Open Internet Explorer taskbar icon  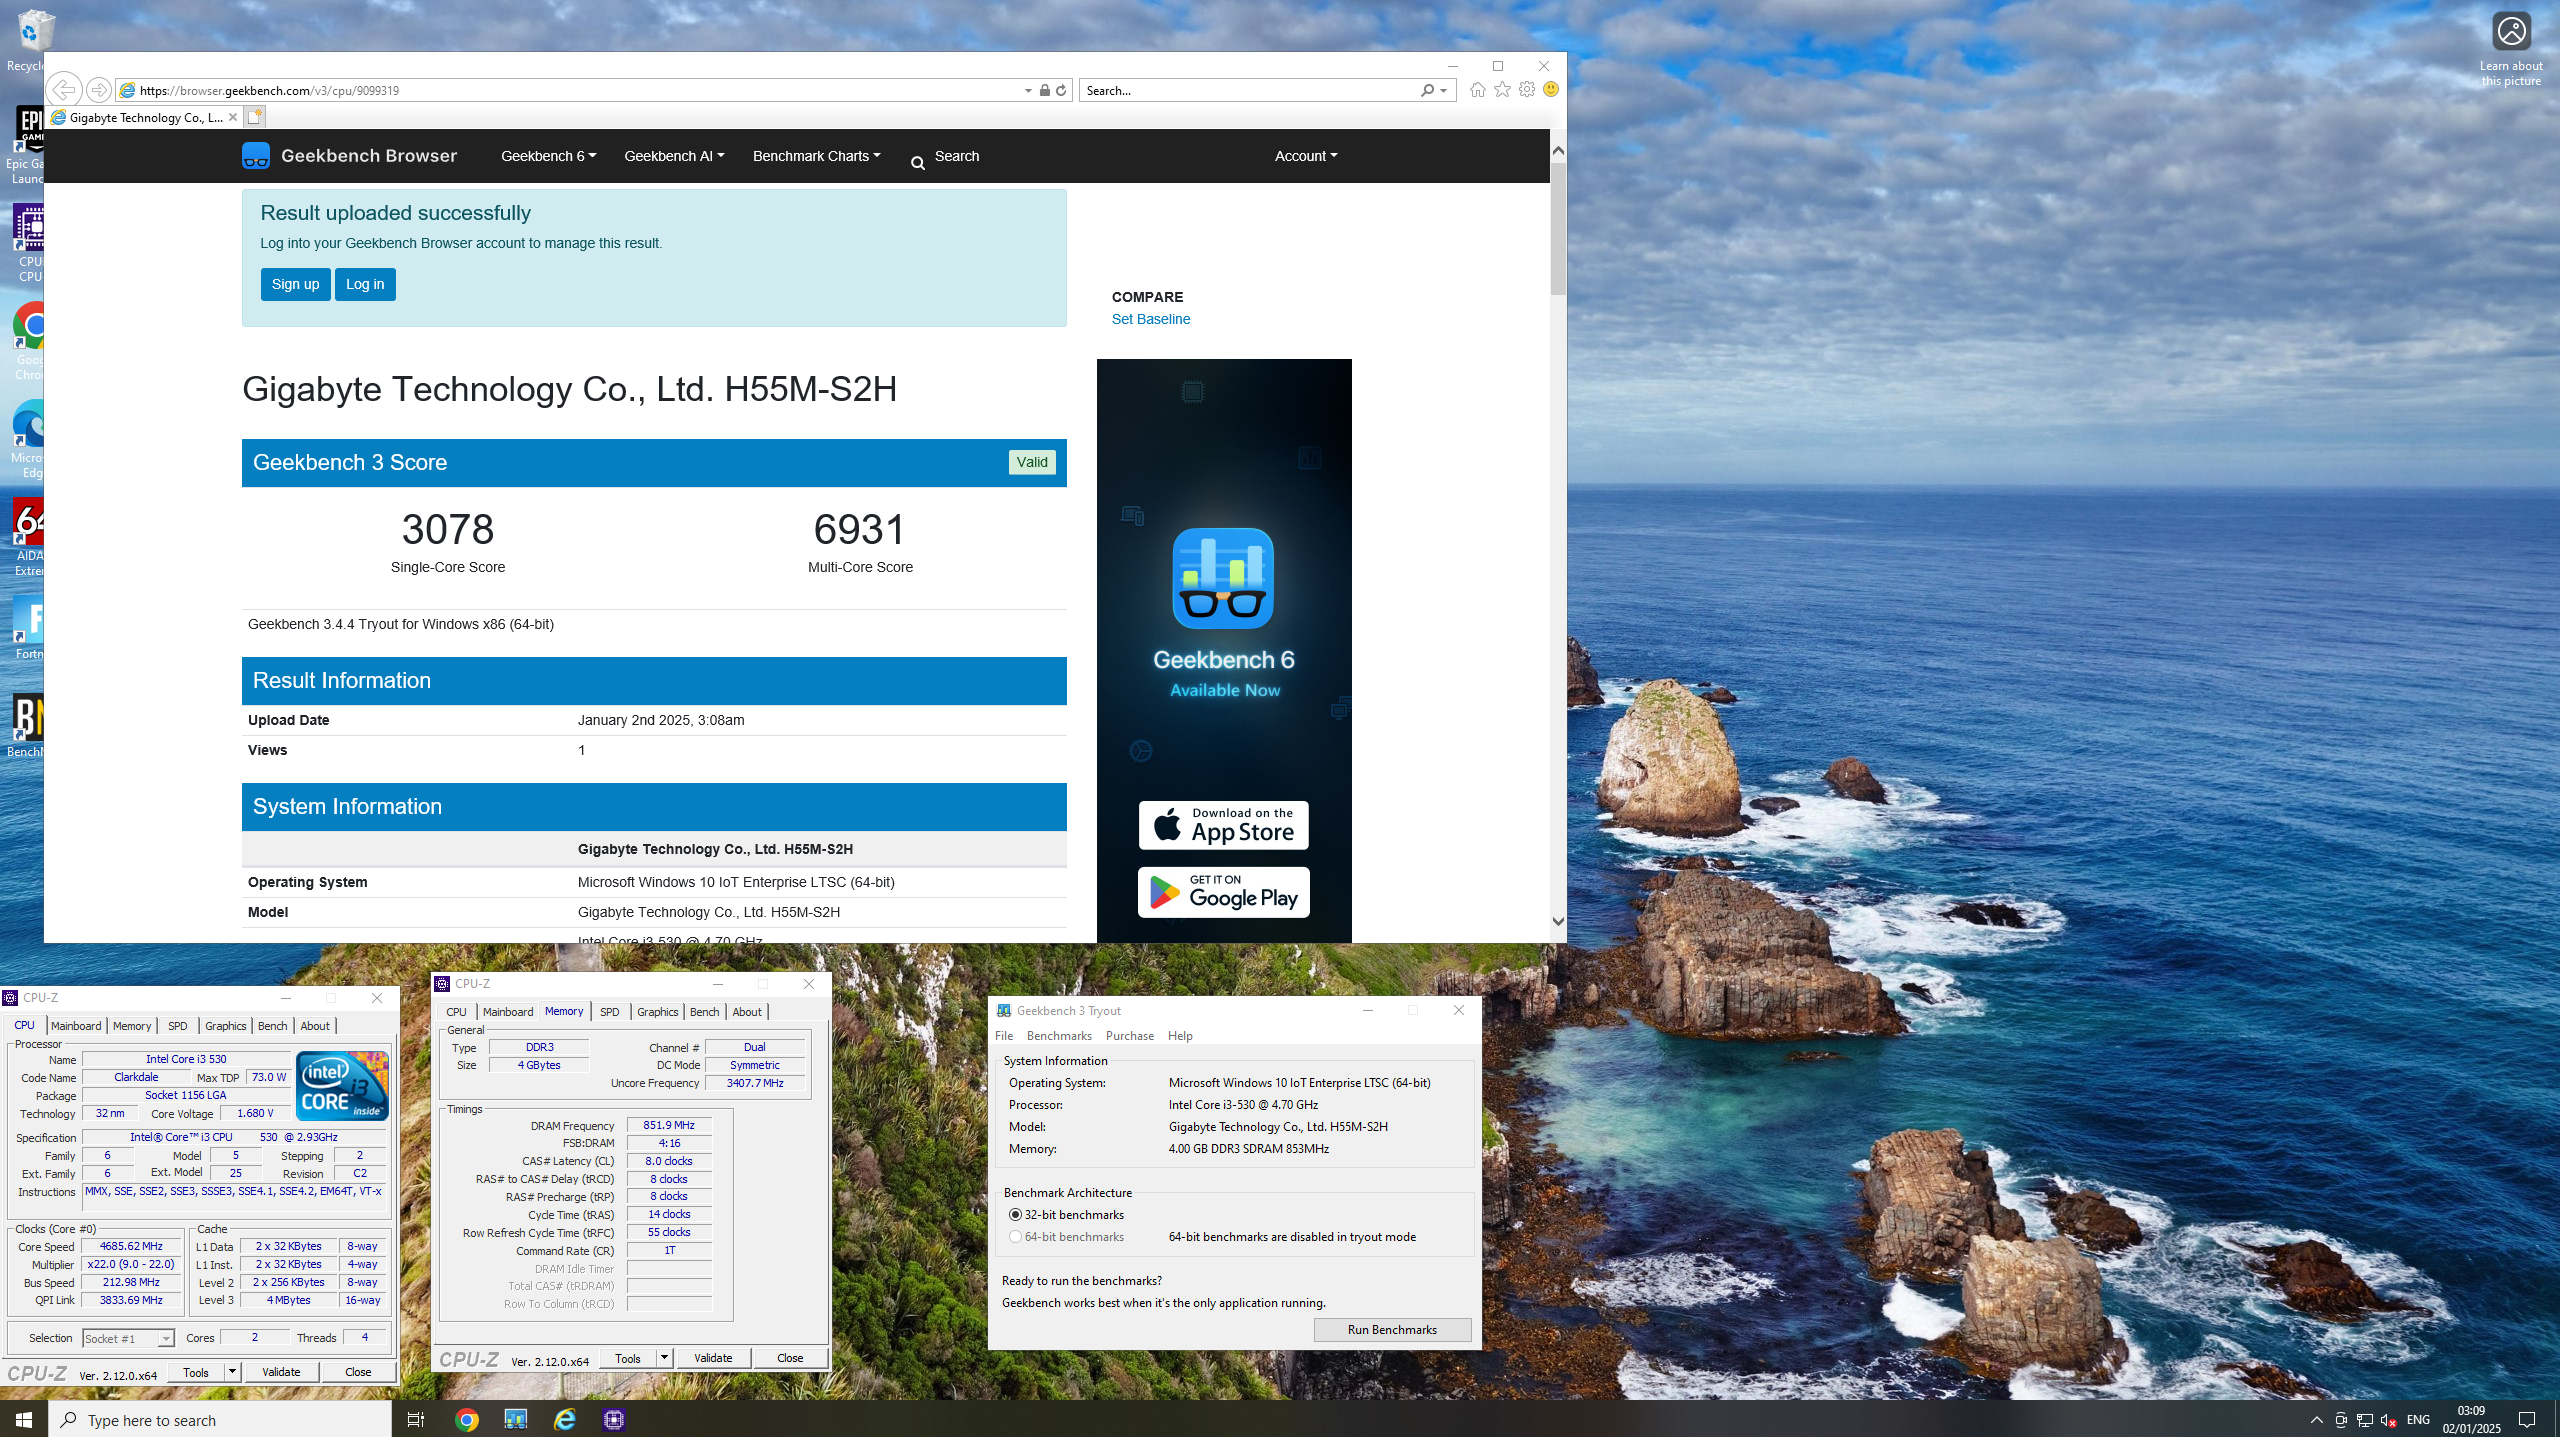565,1419
